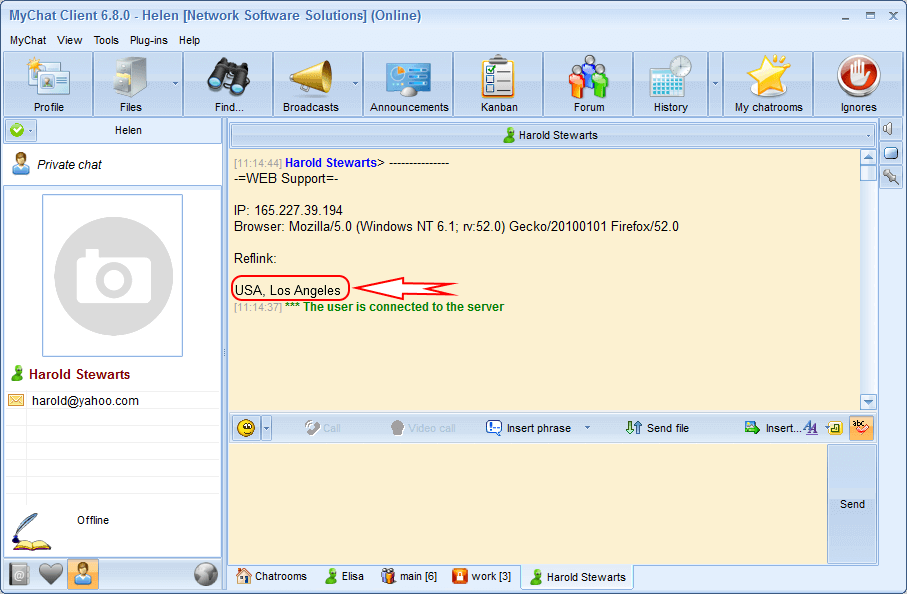Toggle the heart favorites view at bottom
The width and height of the screenshot is (907, 594).
click(49, 573)
